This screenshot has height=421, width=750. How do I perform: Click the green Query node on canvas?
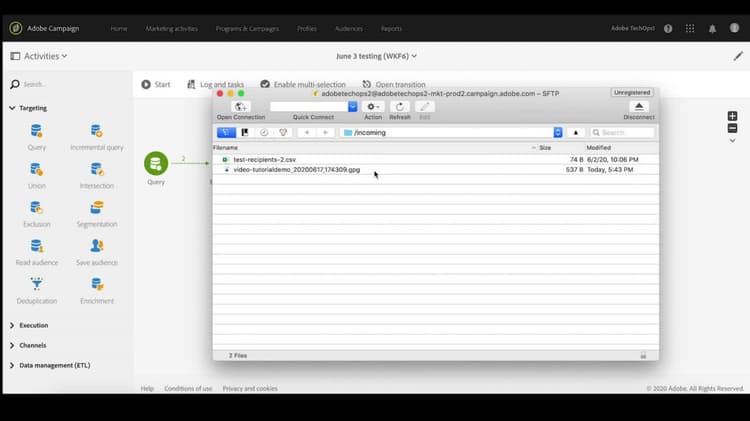tap(156, 164)
